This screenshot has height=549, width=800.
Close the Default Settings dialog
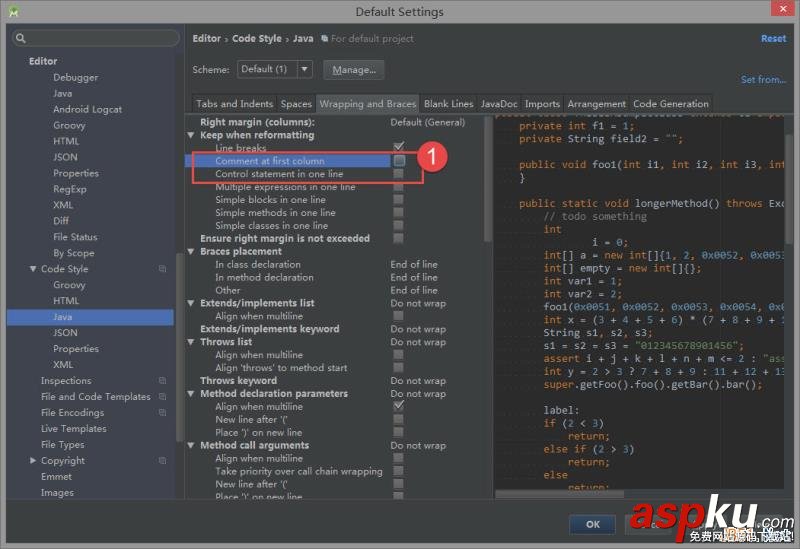[x=783, y=9]
